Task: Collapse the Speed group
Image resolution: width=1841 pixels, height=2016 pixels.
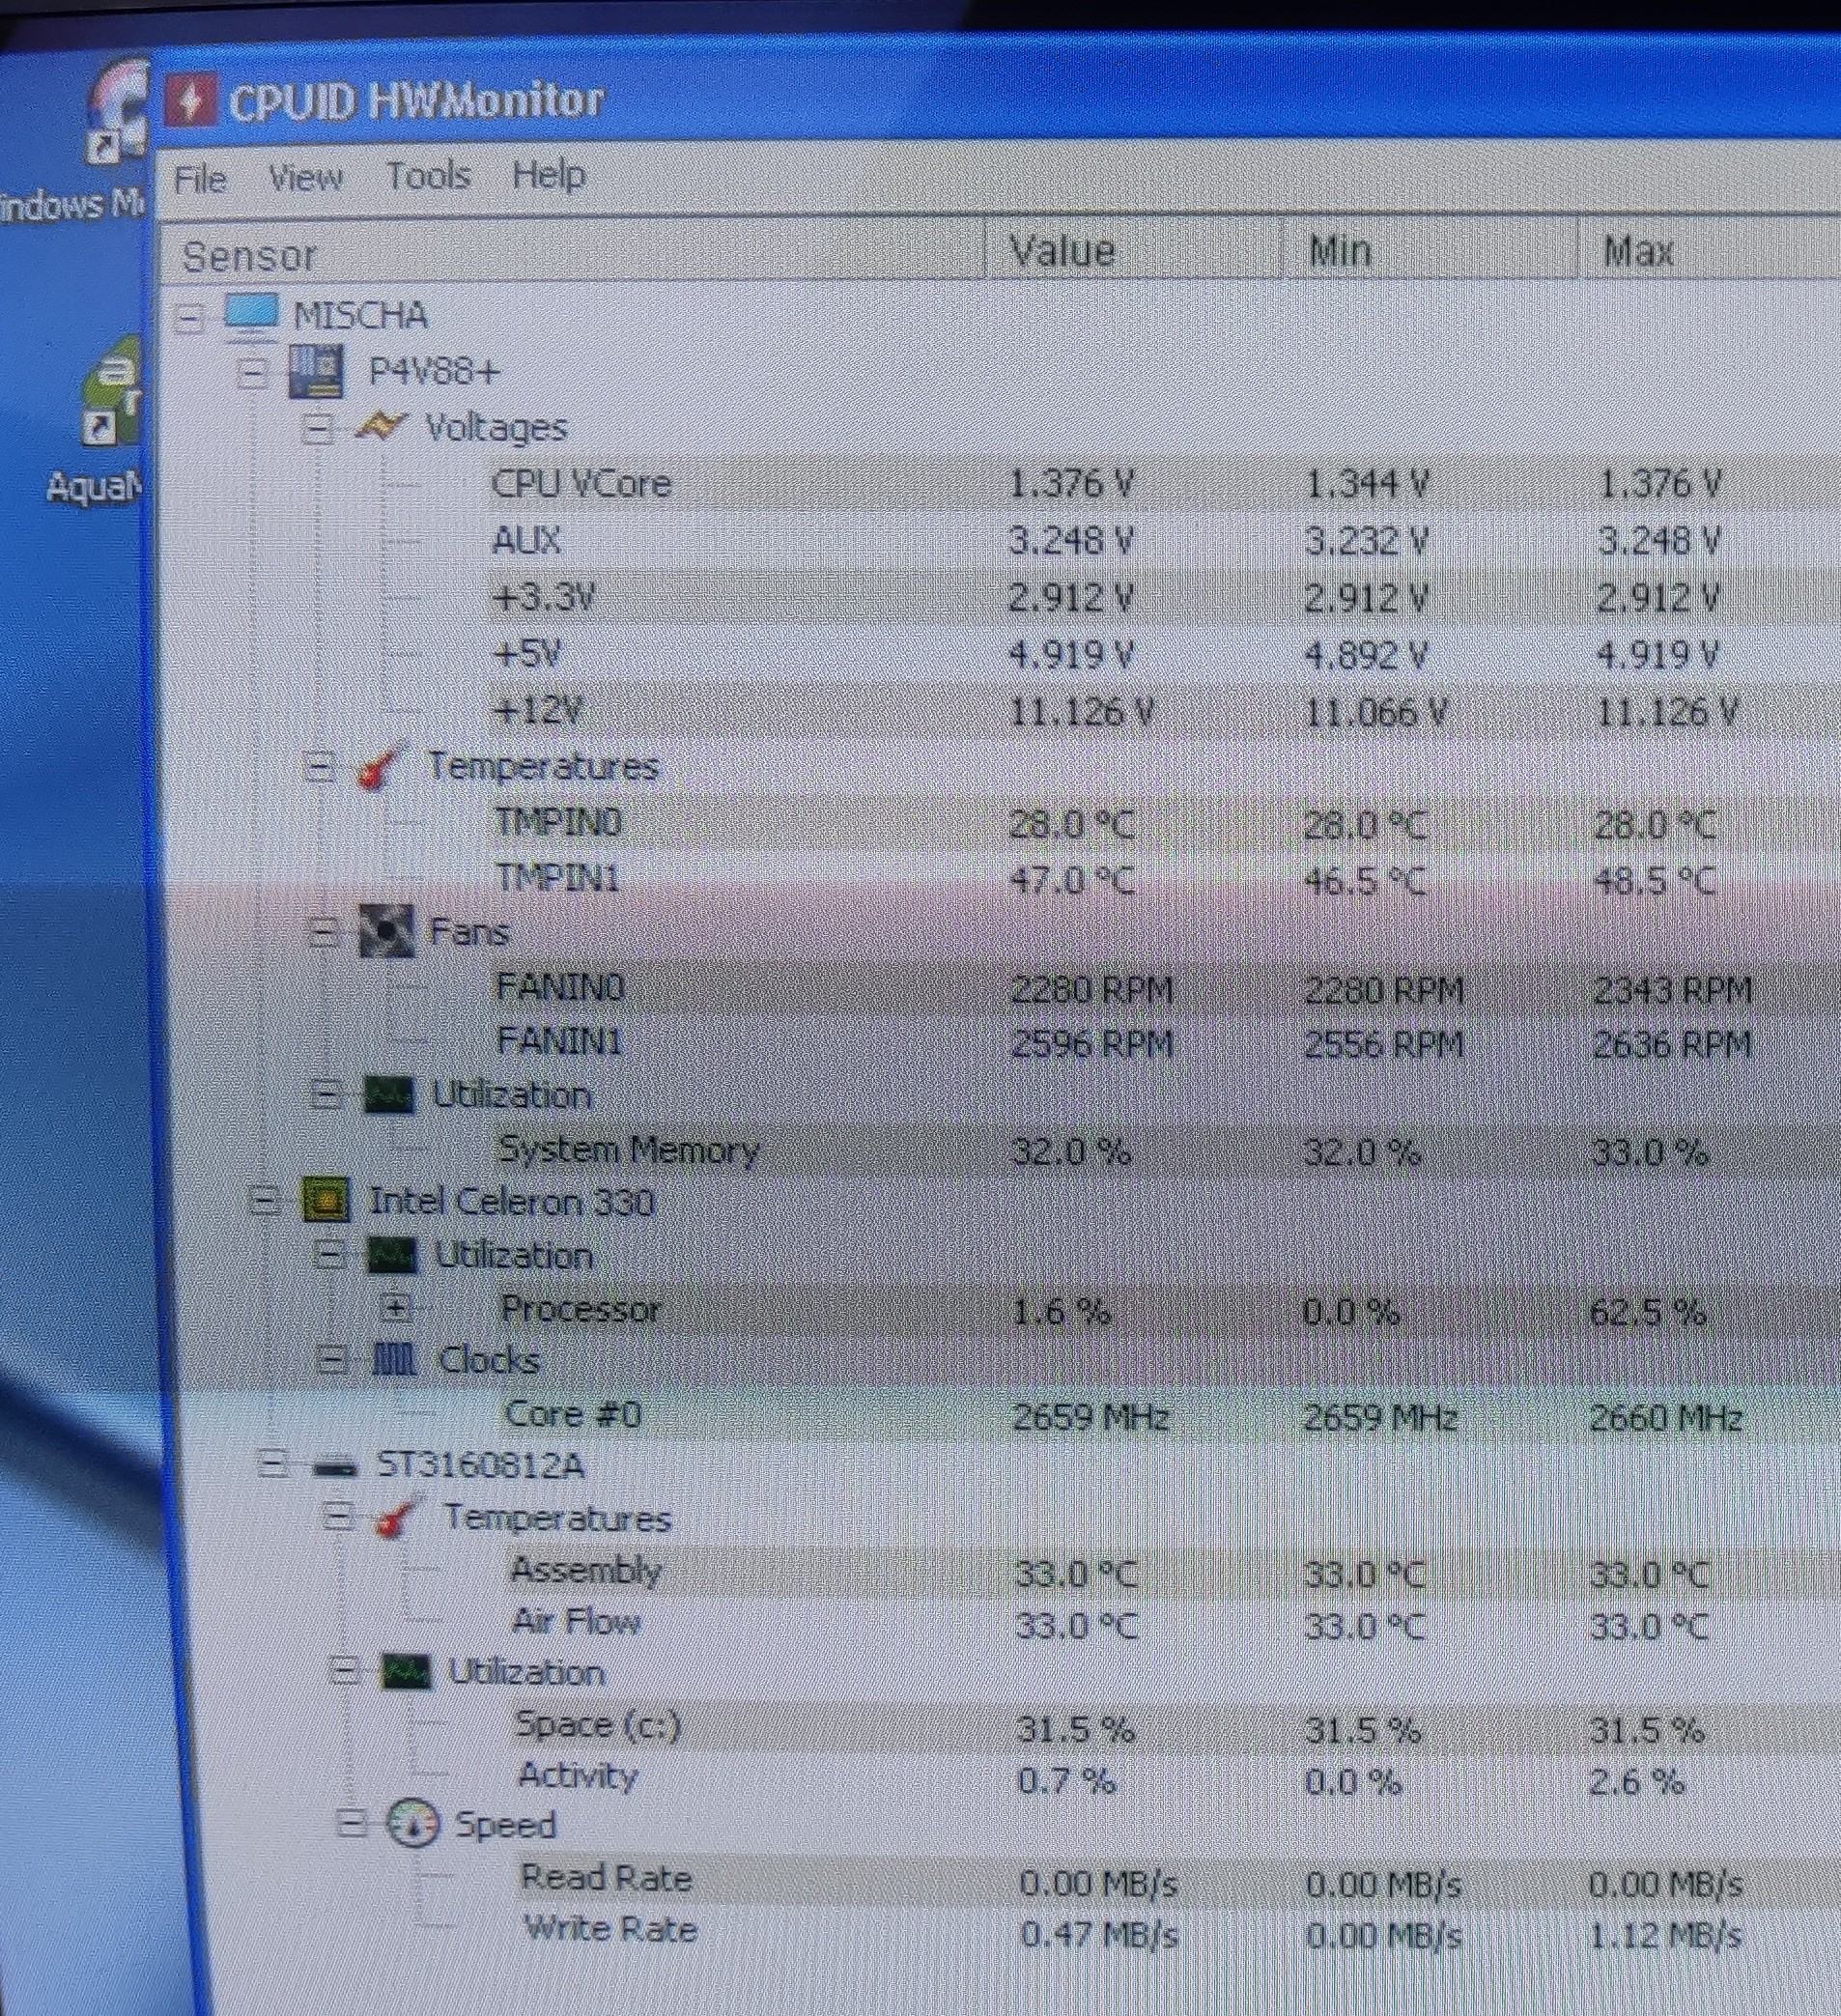Action: click(x=350, y=1824)
